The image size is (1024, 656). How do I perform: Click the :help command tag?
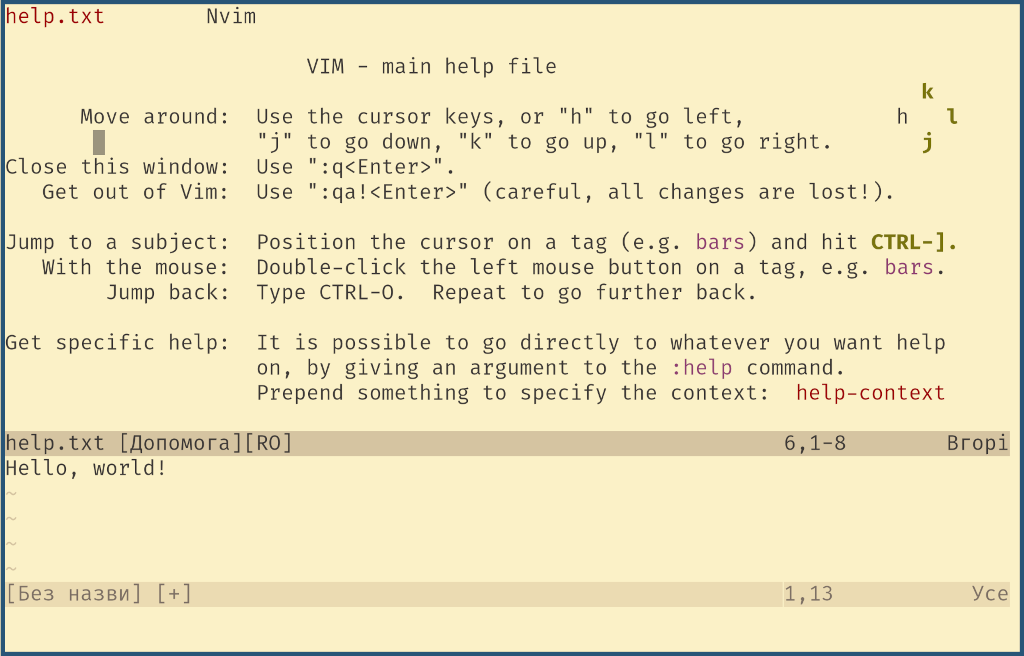click(703, 368)
